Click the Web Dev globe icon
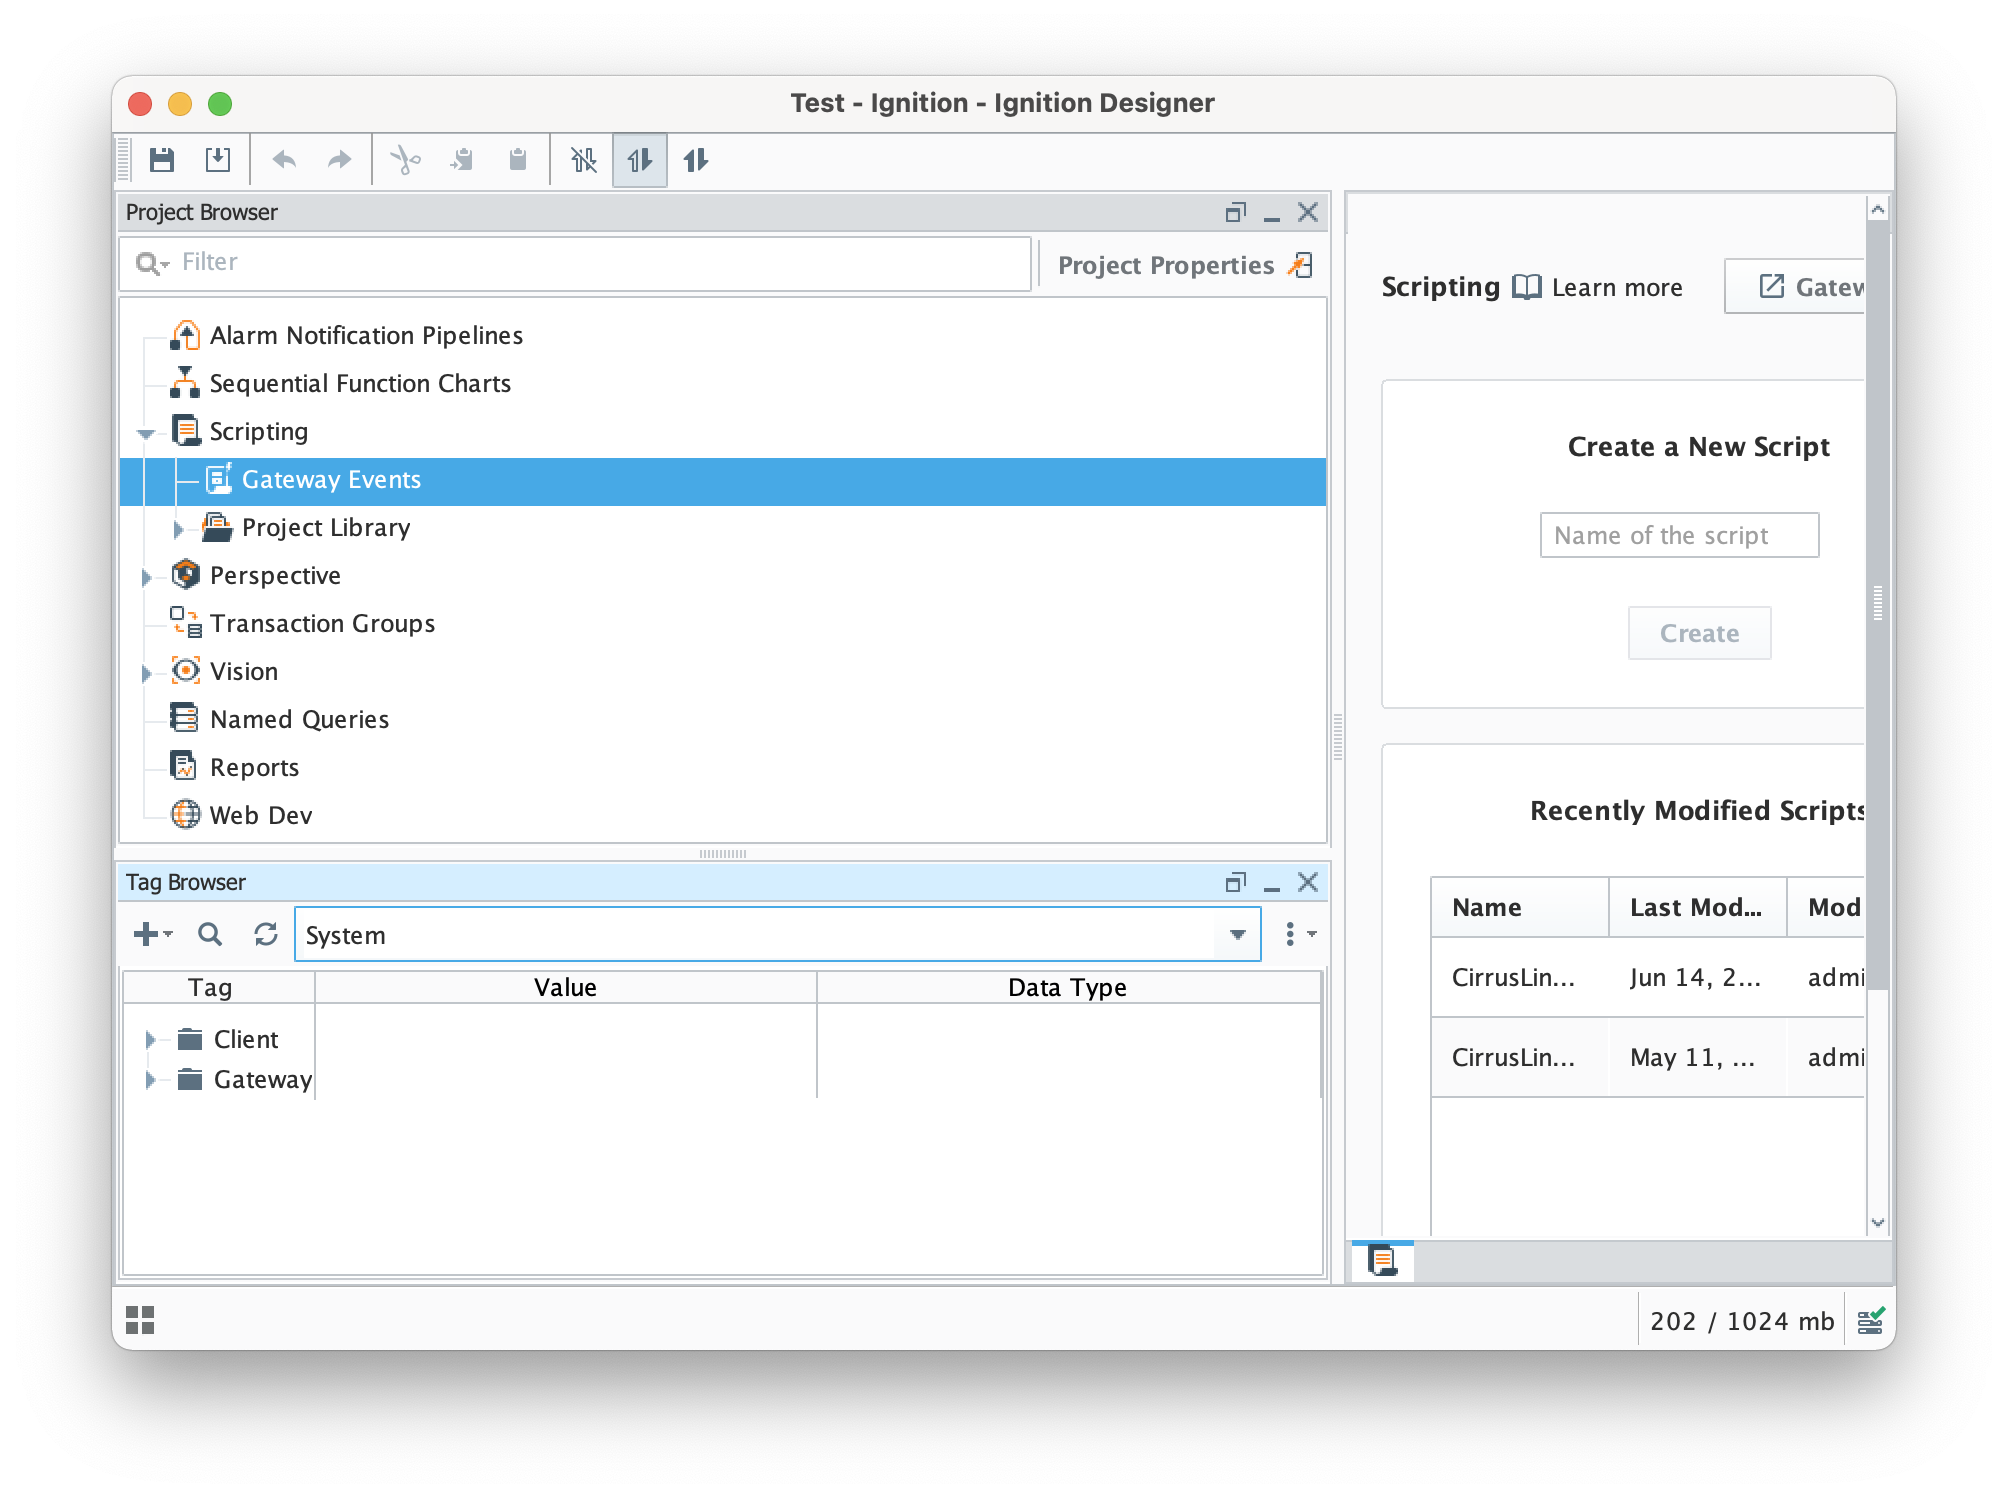This screenshot has width=2008, height=1498. pyautogui.click(x=186, y=814)
